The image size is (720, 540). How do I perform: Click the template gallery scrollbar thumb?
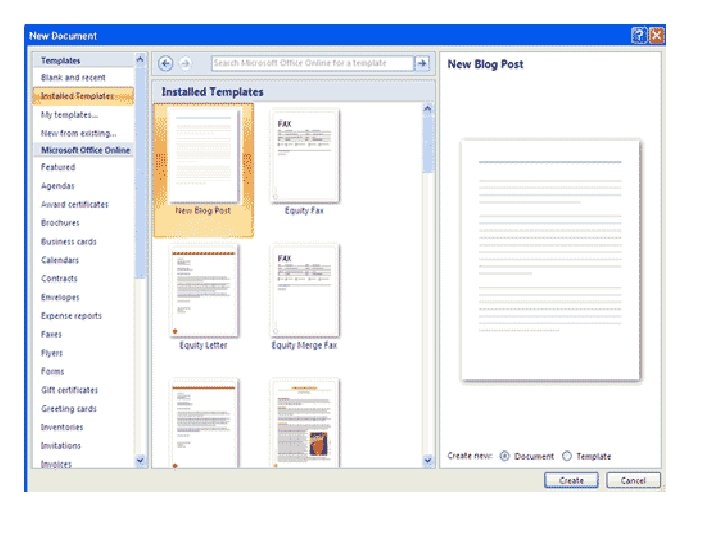click(428, 143)
